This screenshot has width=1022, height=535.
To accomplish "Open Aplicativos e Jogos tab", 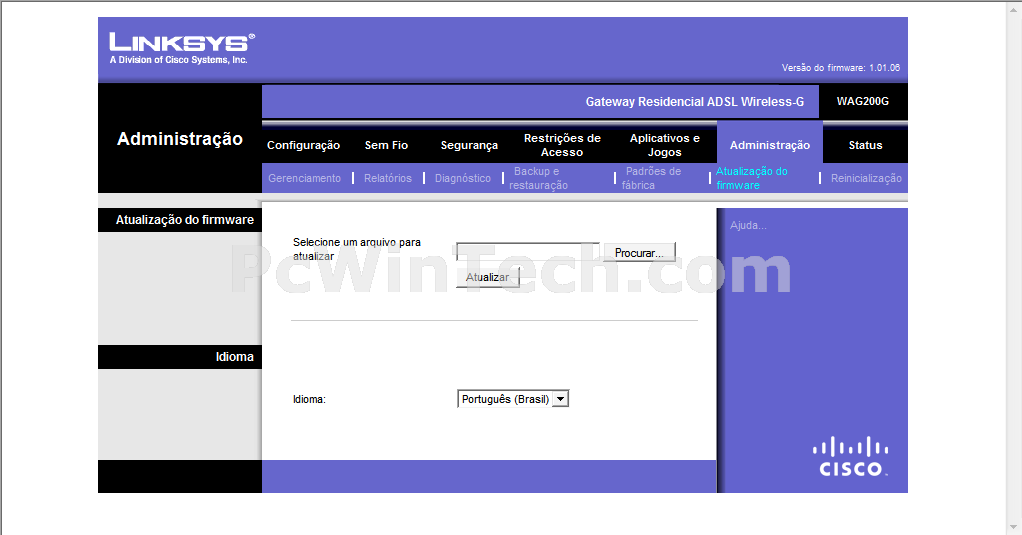I will click(x=664, y=145).
